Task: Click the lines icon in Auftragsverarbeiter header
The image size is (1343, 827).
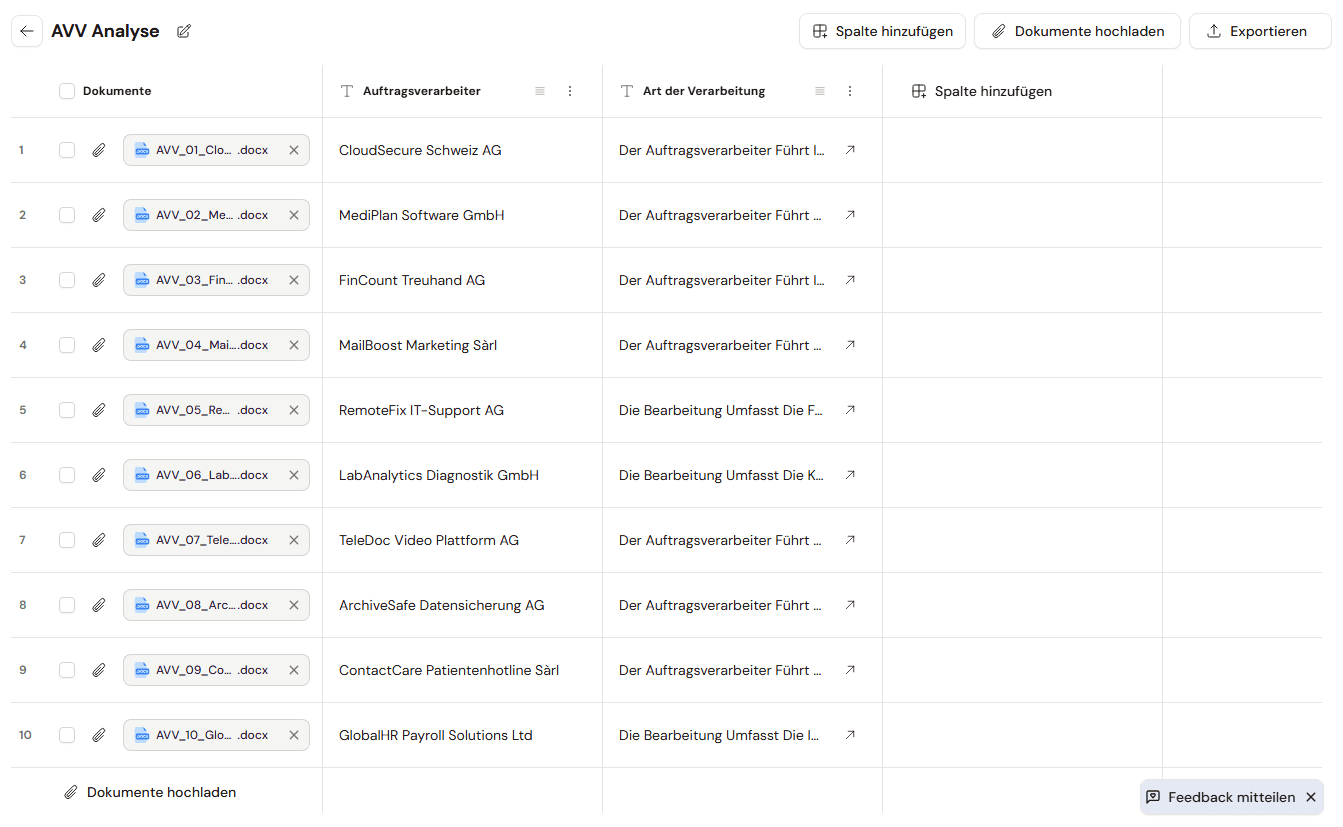Action: [540, 91]
